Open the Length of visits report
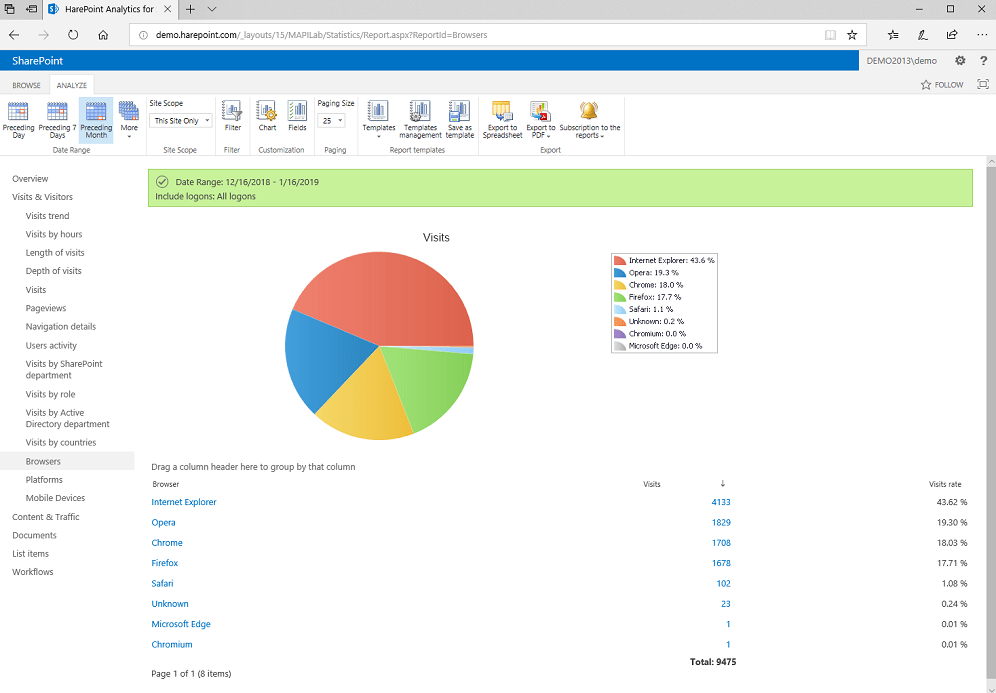Image resolution: width=996 pixels, height=693 pixels. point(55,253)
